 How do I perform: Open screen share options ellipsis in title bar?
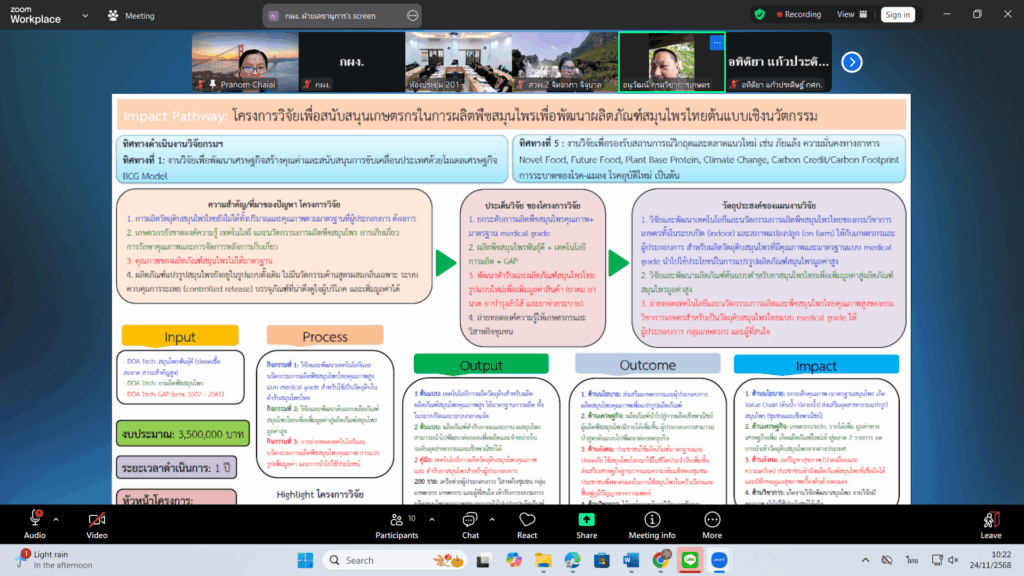[x=412, y=15]
